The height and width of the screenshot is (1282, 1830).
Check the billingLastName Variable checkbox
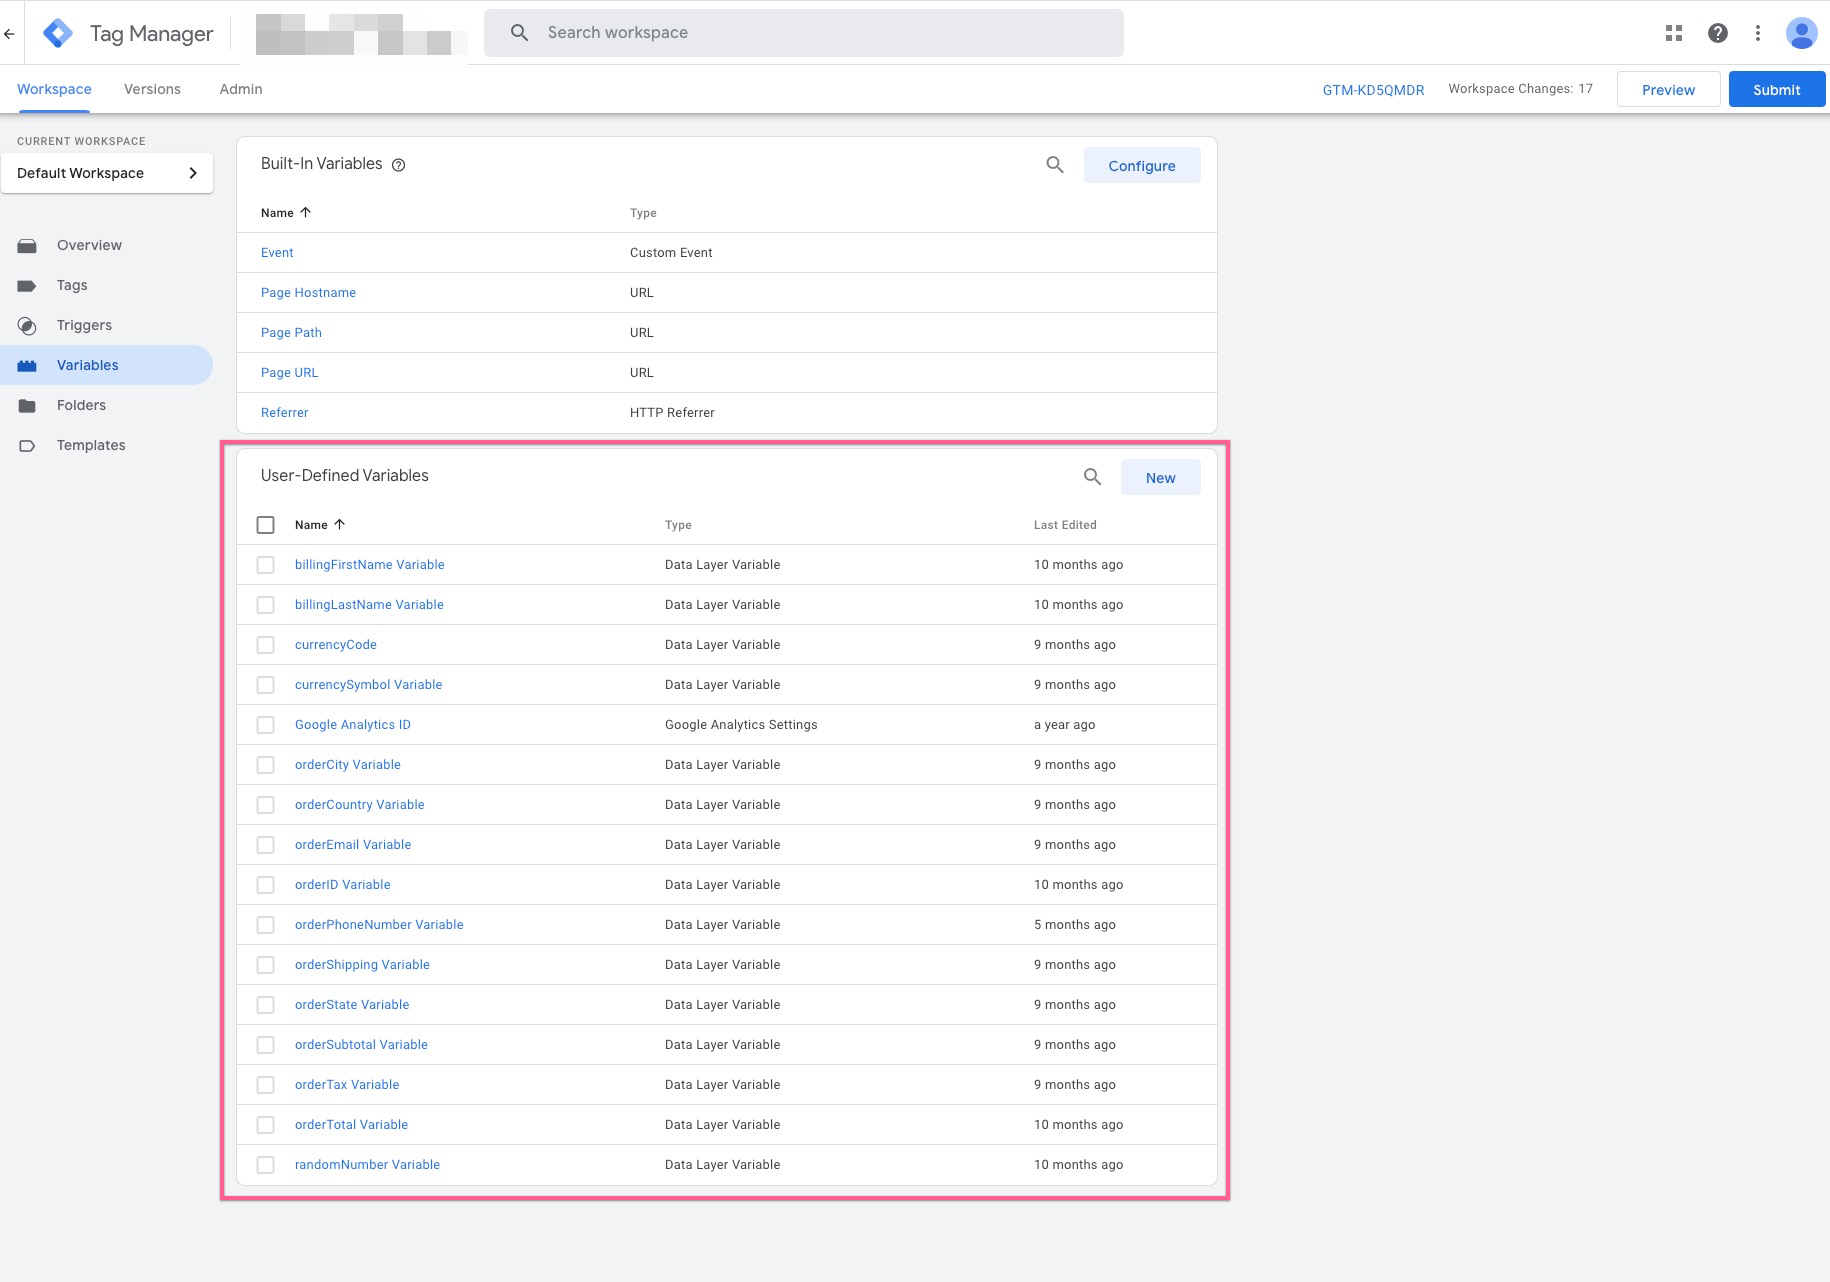[266, 605]
